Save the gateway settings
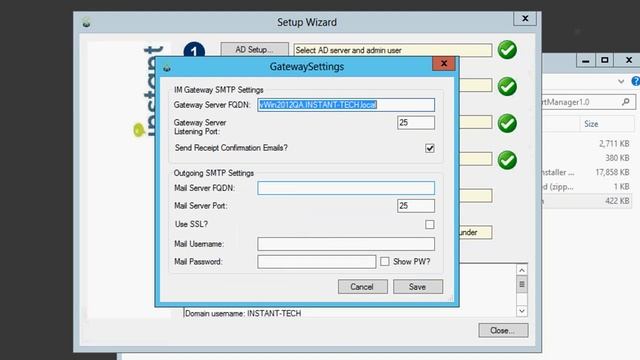Screen dimensions: 640x360 point(418,287)
